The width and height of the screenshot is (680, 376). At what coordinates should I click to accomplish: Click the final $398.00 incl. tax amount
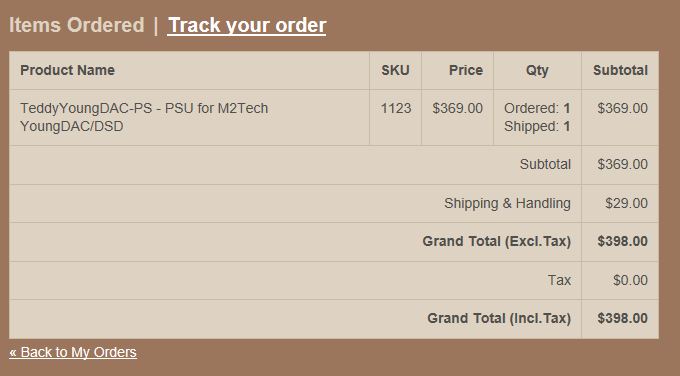[x=622, y=318]
